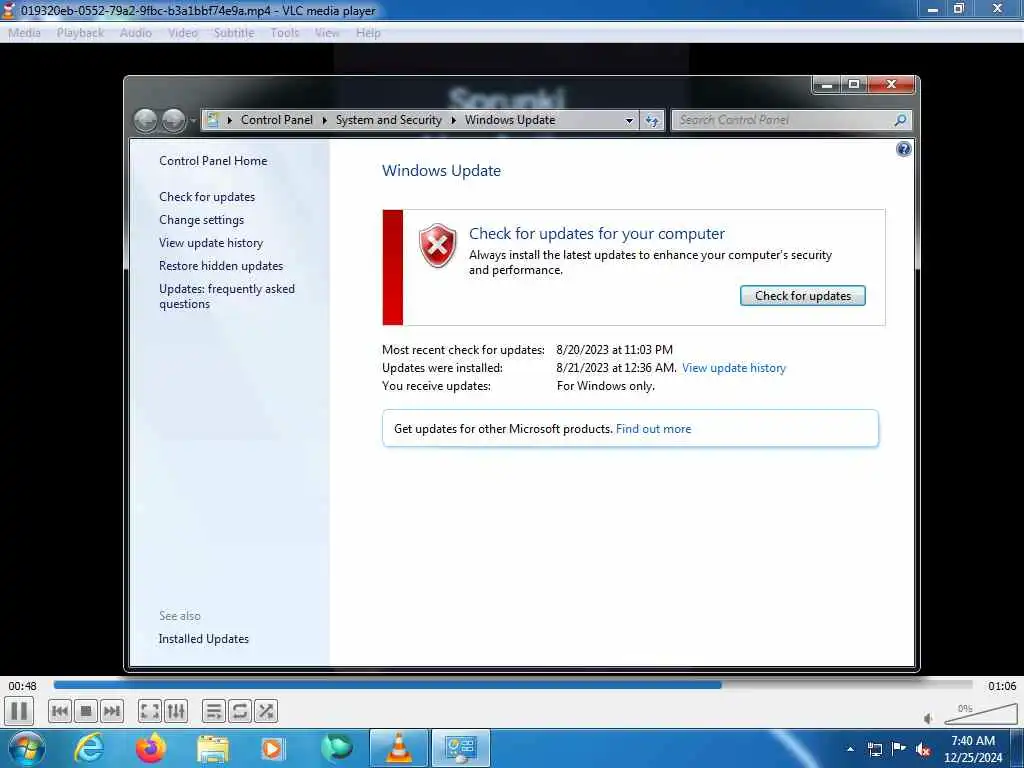The width and height of the screenshot is (1024, 768).
Task: Select Check for updates in sidebar
Action: point(207,197)
